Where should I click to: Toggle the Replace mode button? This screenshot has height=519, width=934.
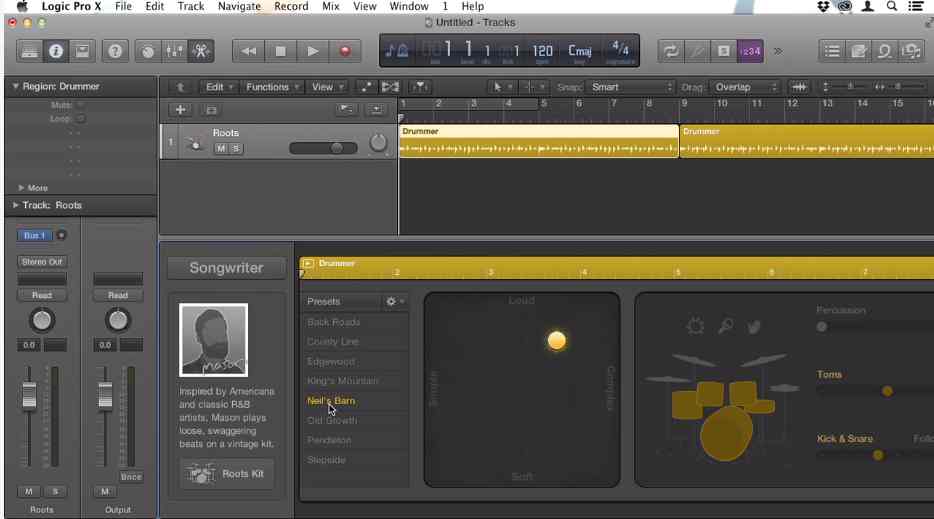[697, 51]
